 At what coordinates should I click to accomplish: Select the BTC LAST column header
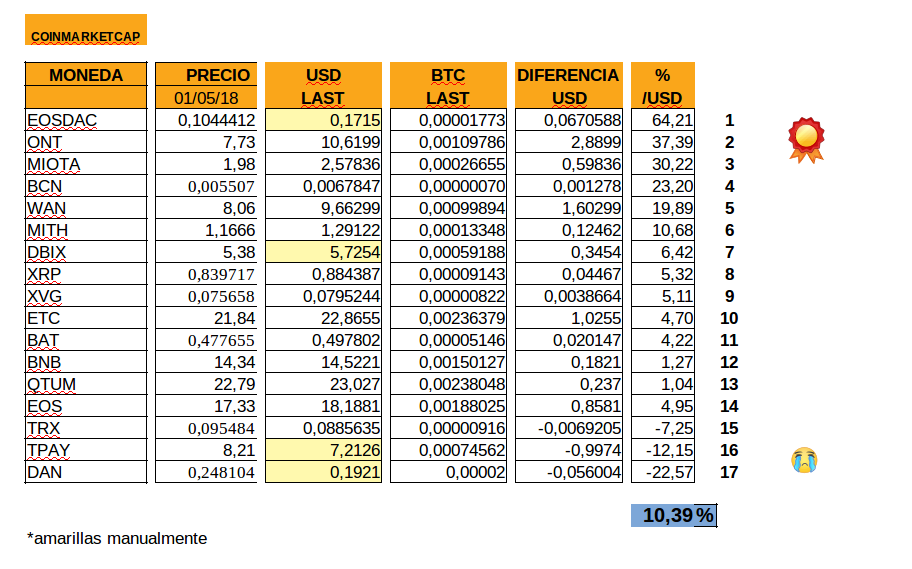448,86
